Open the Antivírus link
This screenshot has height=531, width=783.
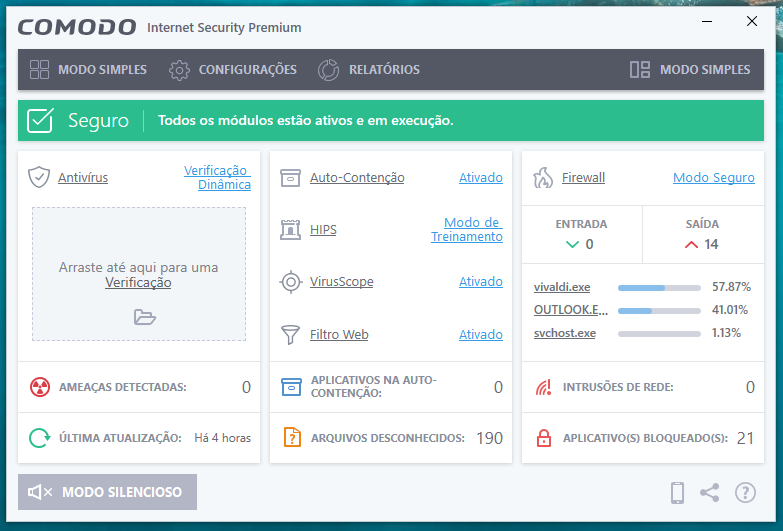(x=83, y=178)
